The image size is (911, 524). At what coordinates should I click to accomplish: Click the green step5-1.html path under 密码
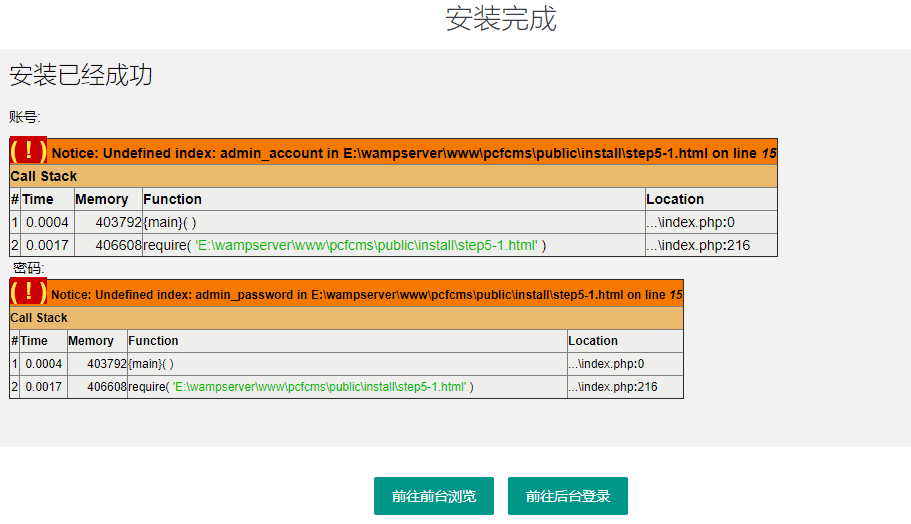click(319, 387)
